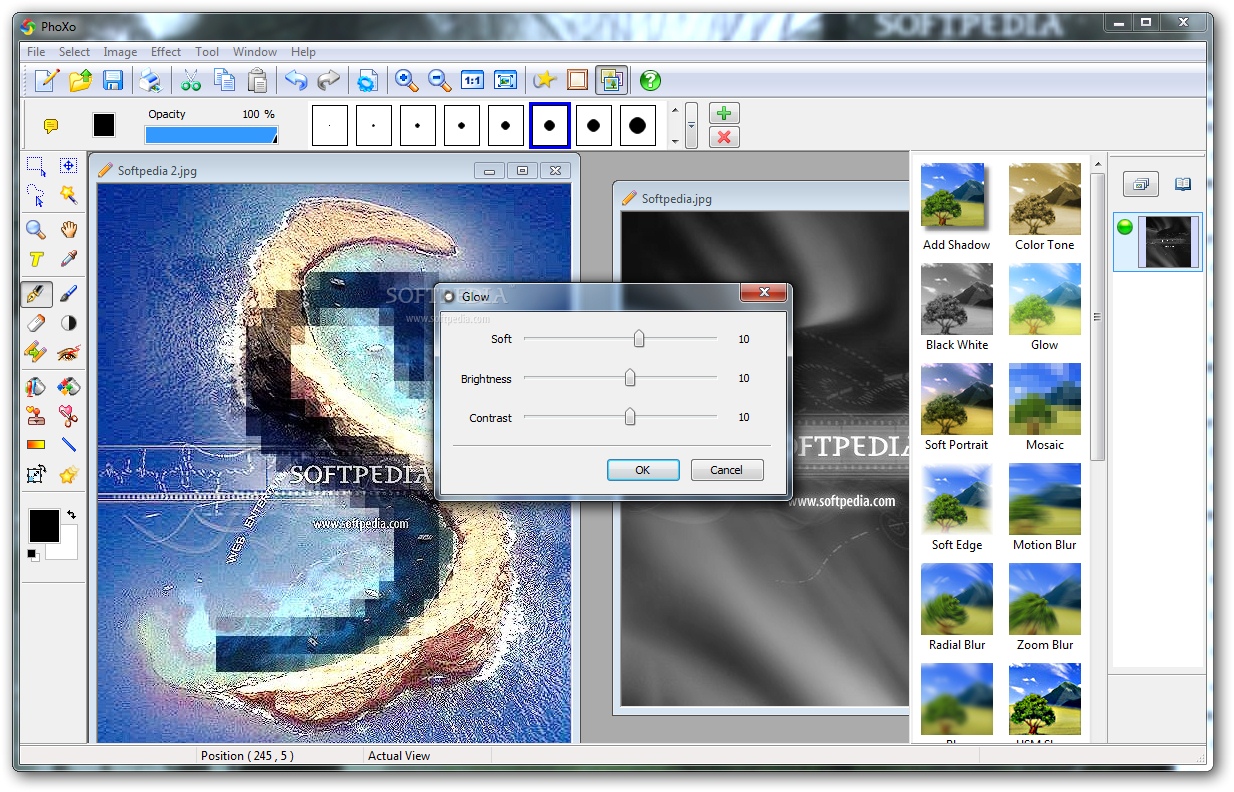
Task: Adjust the Soft slider in Glow dialog
Action: (x=639, y=339)
